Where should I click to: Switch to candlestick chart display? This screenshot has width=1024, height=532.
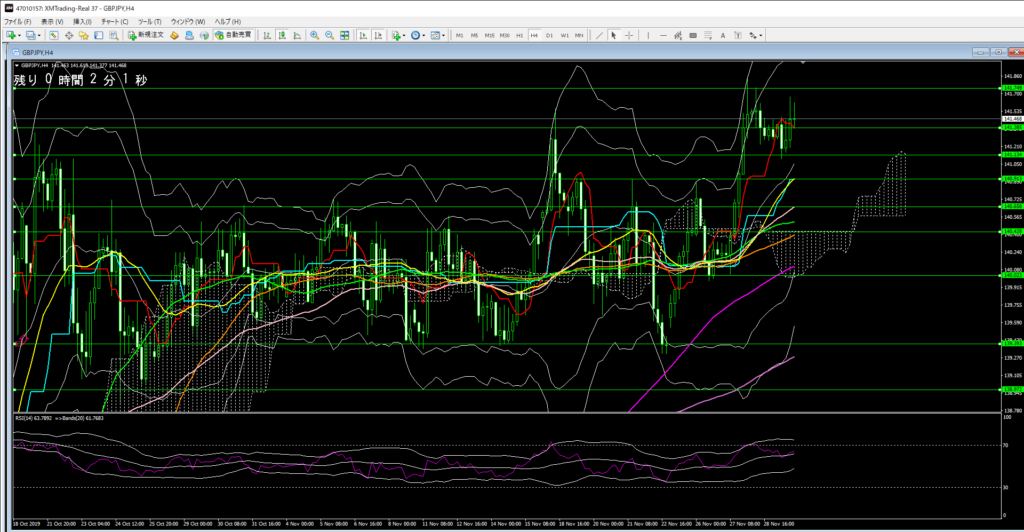tap(282, 35)
